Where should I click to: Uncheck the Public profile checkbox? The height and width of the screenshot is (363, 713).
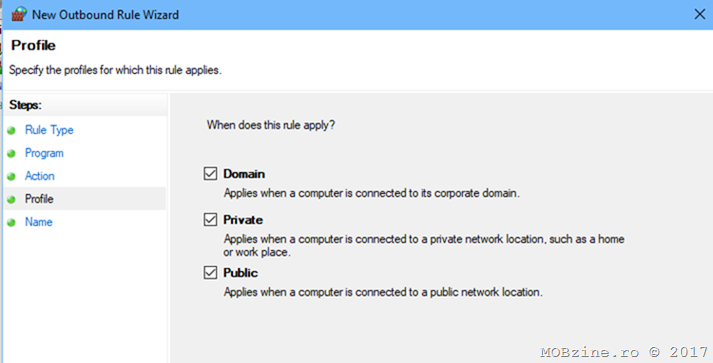pyautogui.click(x=210, y=272)
